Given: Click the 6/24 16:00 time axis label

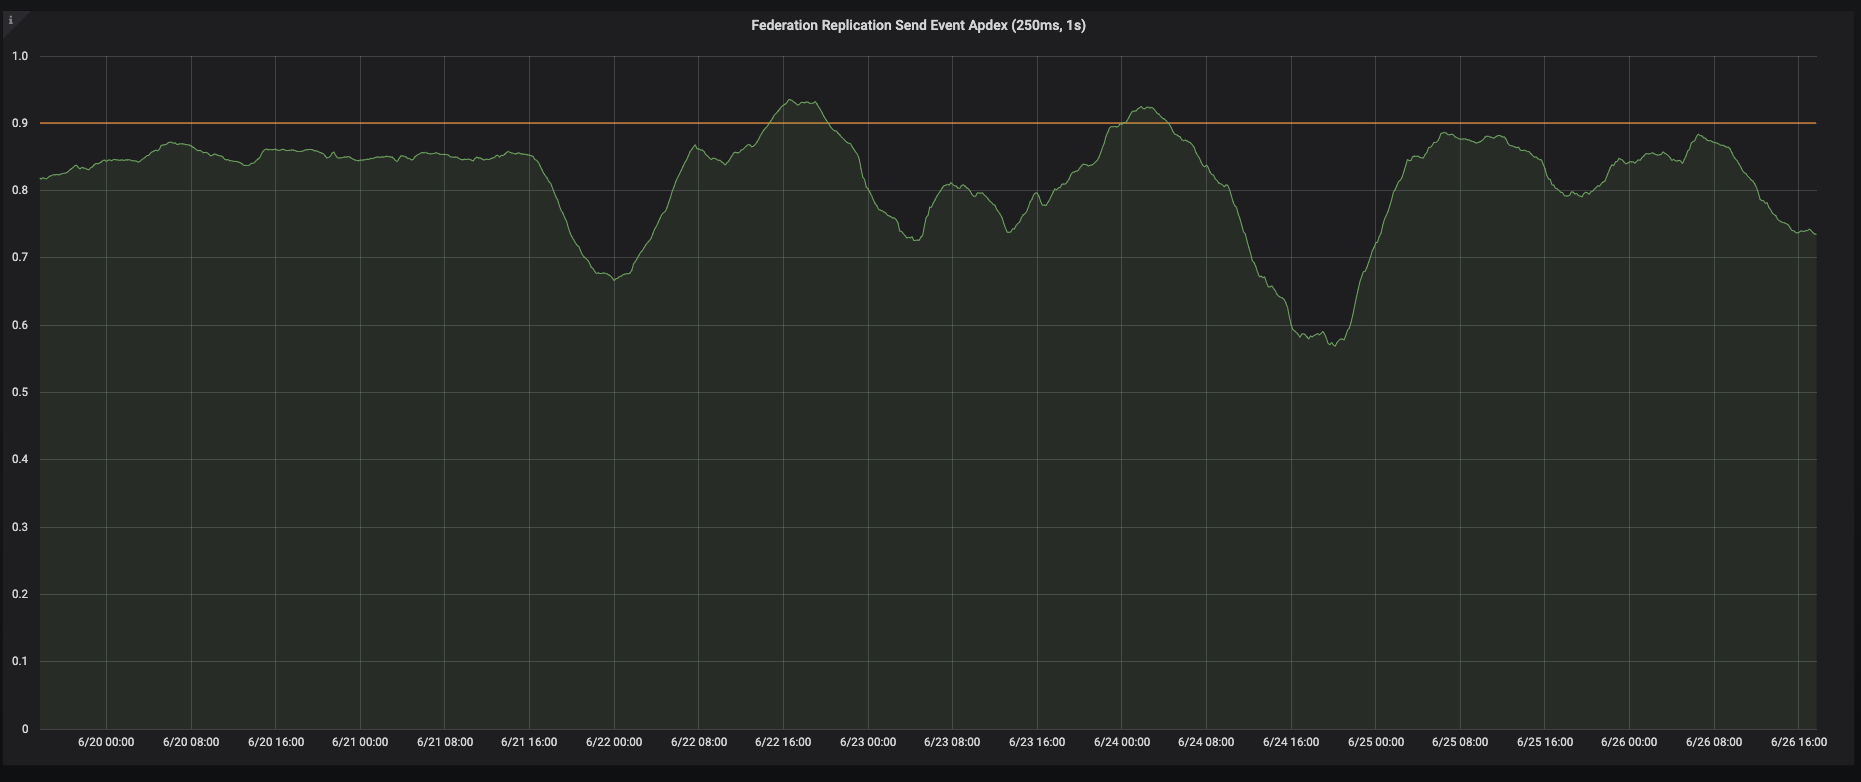Looking at the screenshot, I should click(x=1291, y=742).
